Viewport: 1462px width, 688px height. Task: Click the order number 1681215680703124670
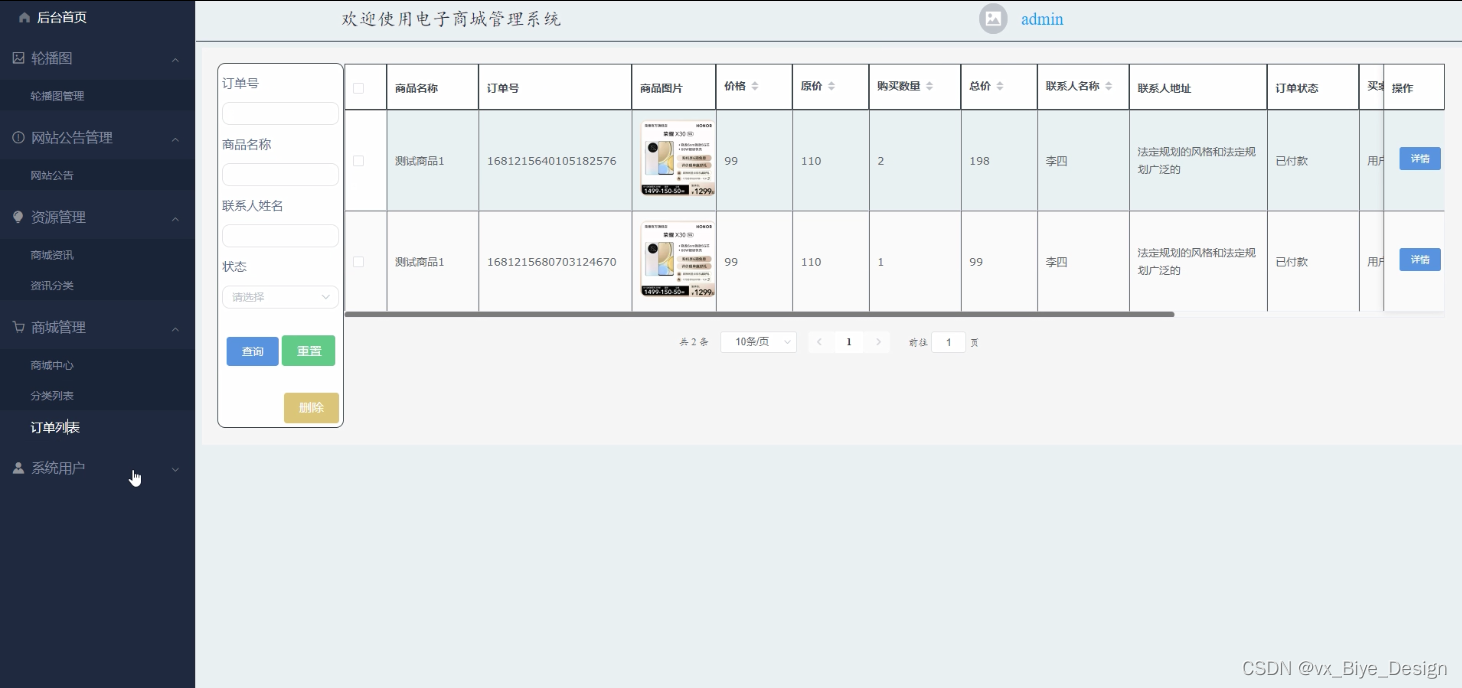point(551,262)
